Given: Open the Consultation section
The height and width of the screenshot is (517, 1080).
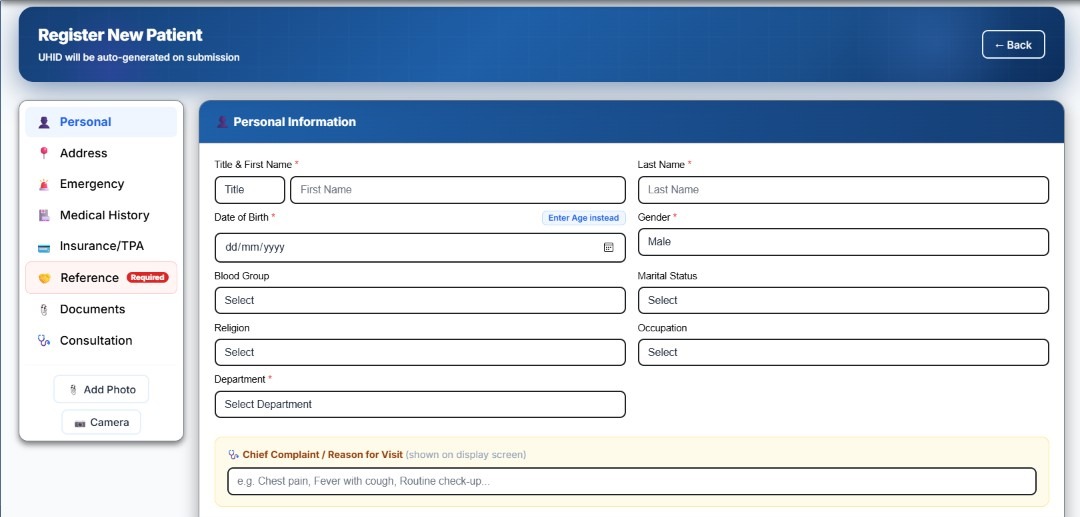Looking at the screenshot, I should 101,340.
